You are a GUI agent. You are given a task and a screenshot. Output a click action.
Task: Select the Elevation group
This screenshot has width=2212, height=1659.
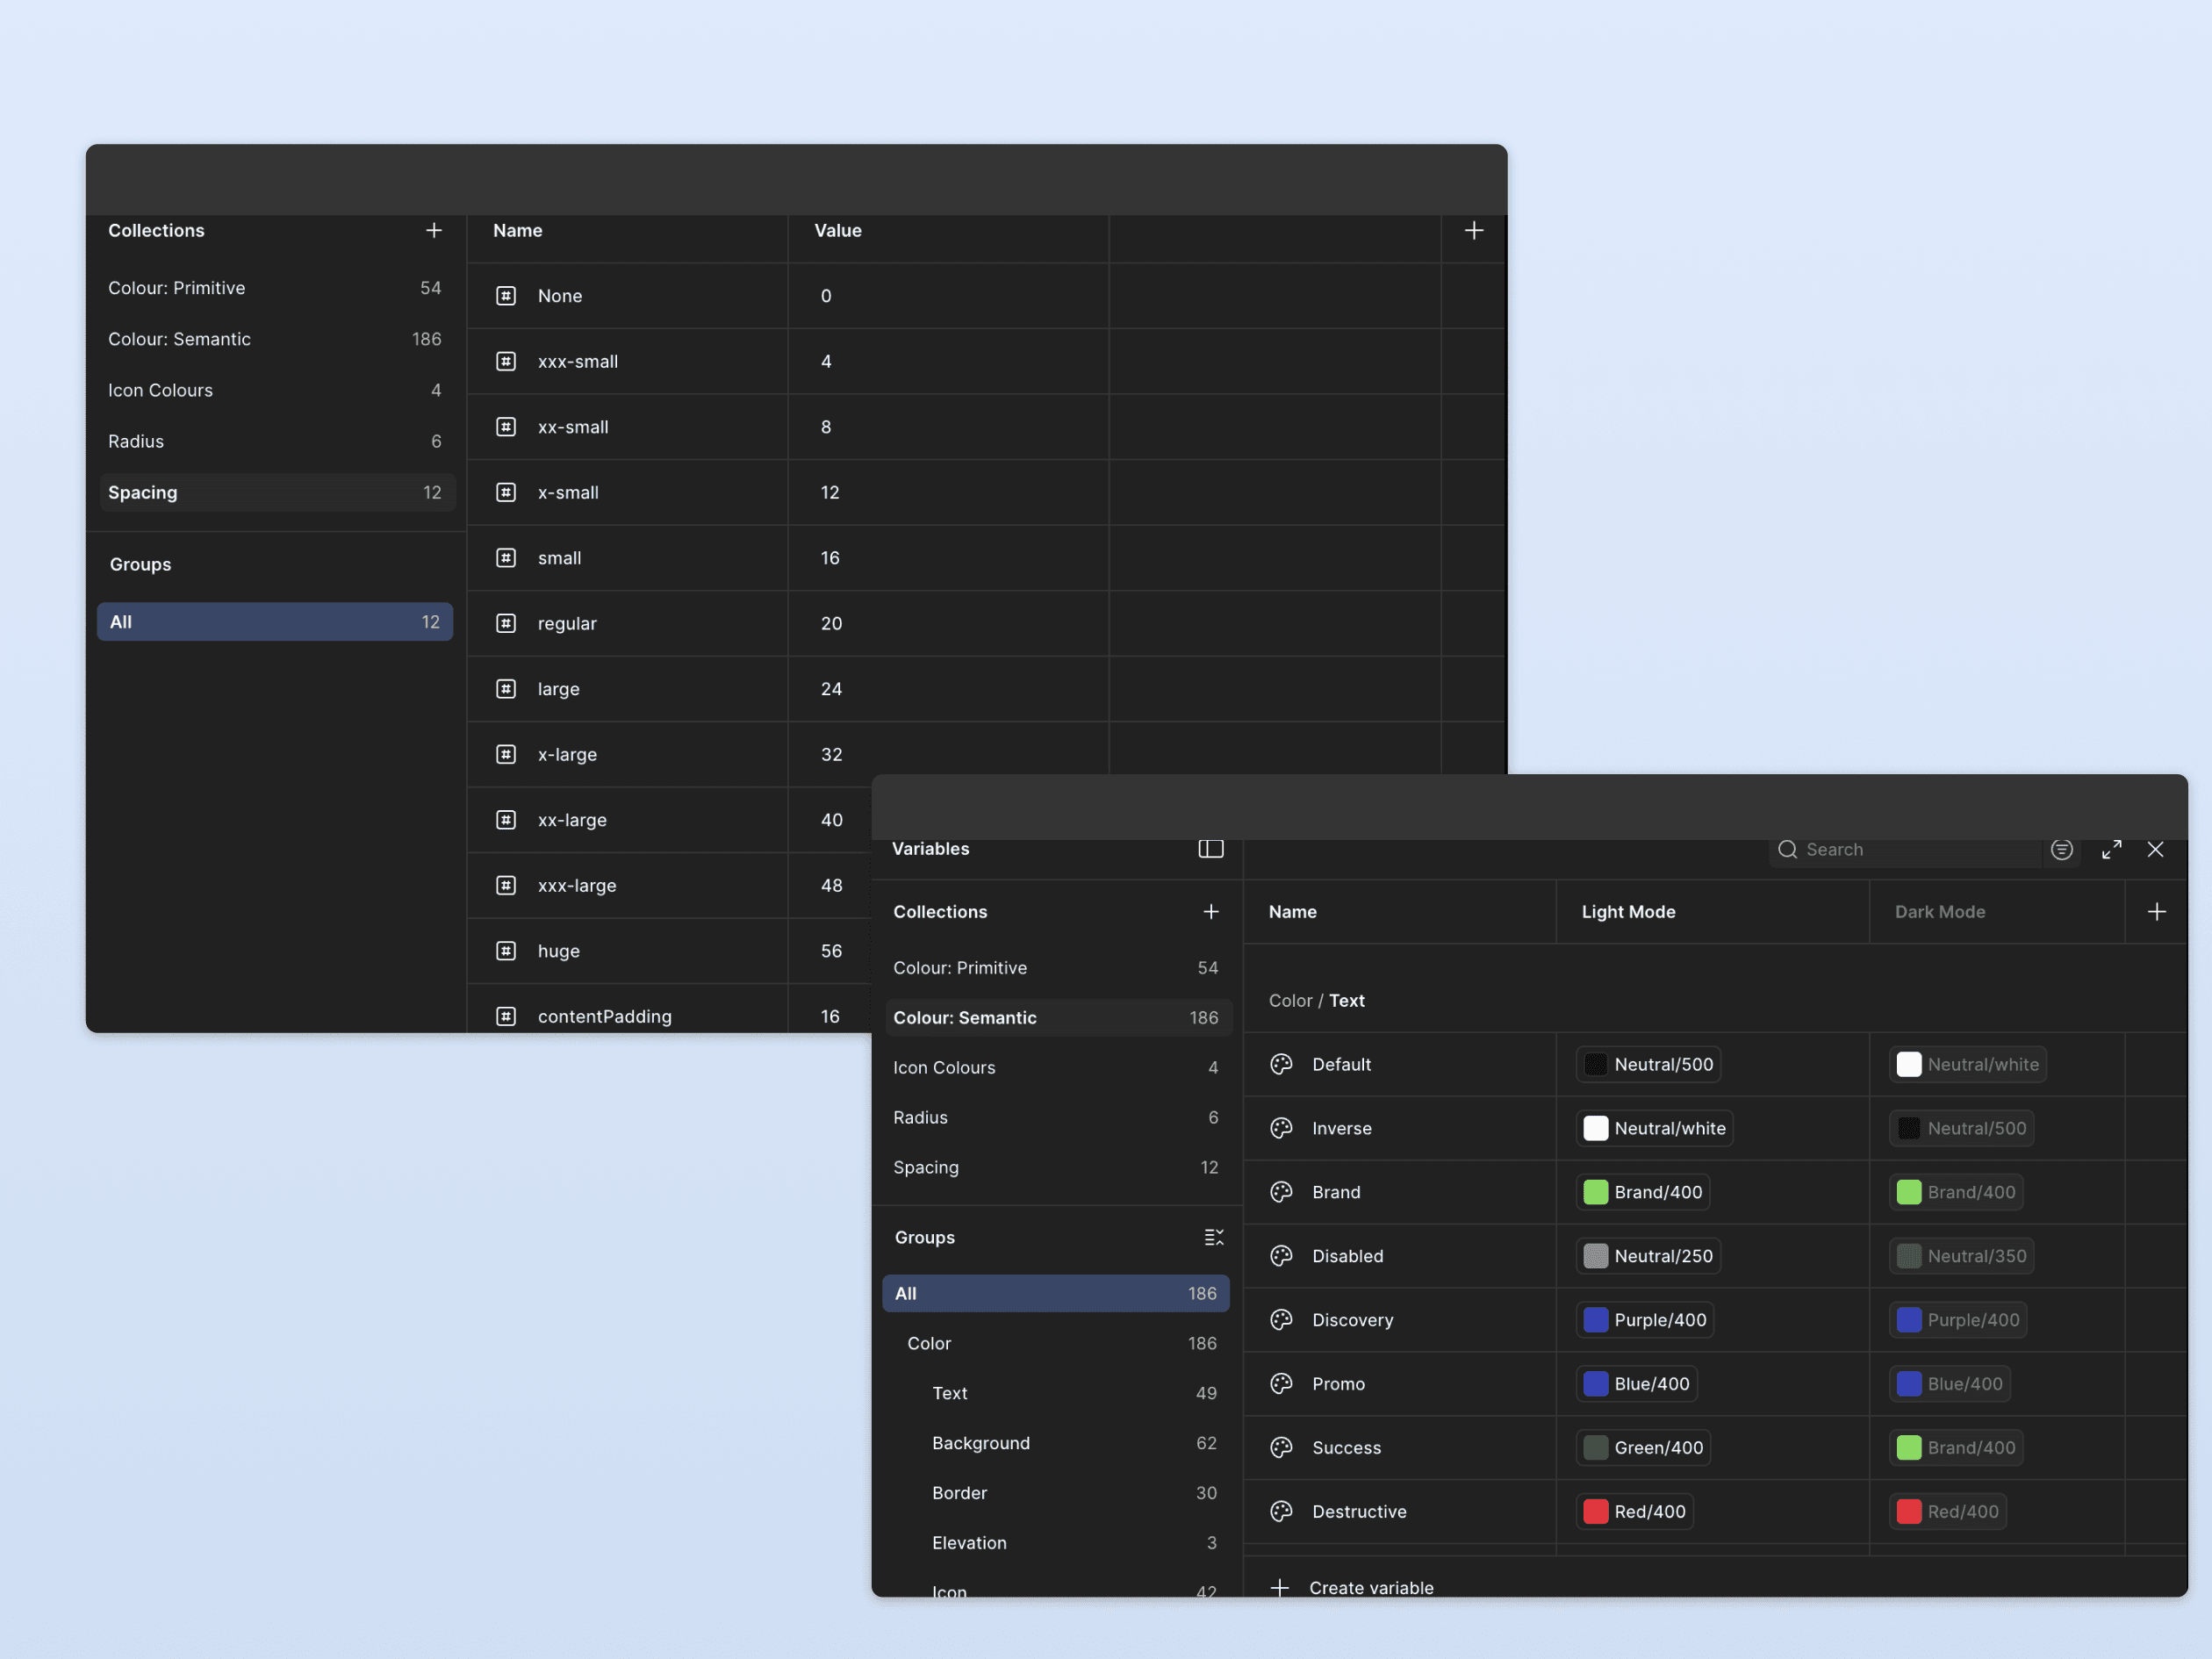(1055, 1543)
